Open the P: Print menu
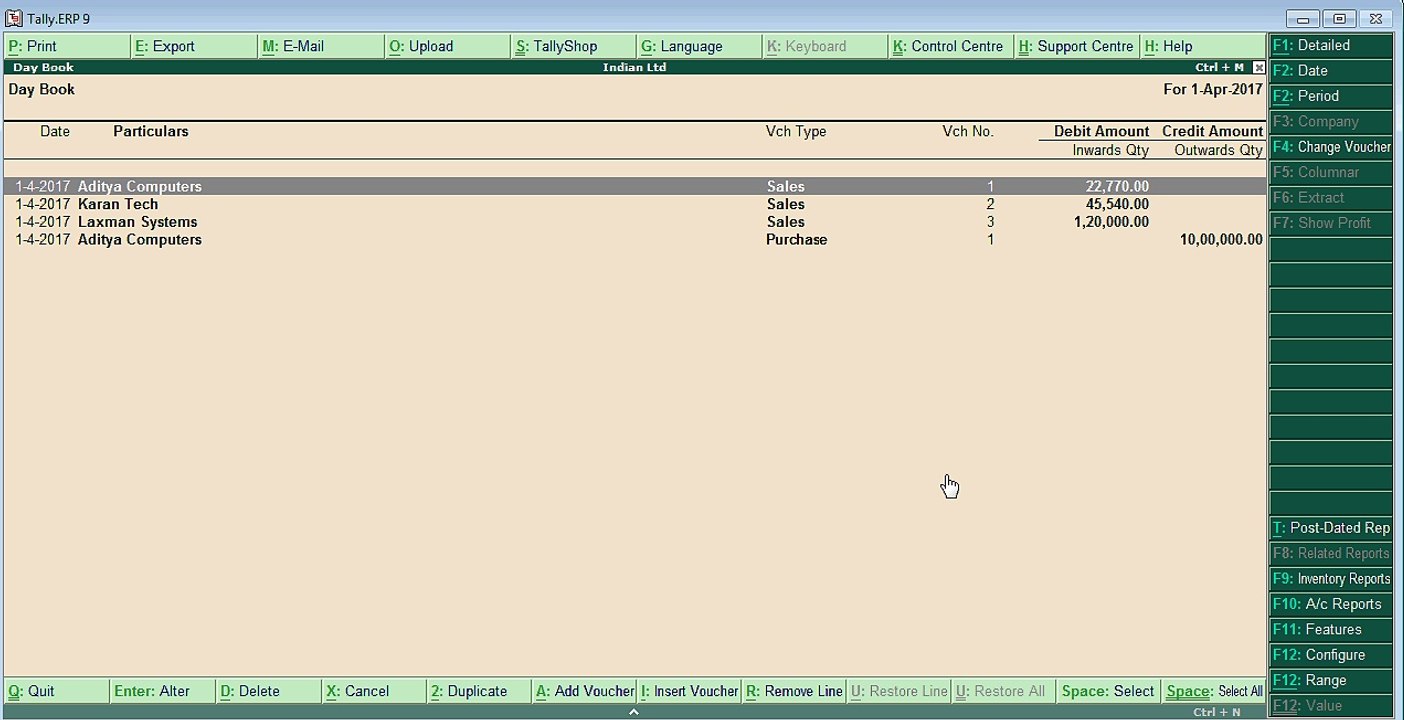This screenshot has height=720, width=1404. pyautogui.click(x=67, y=46)
